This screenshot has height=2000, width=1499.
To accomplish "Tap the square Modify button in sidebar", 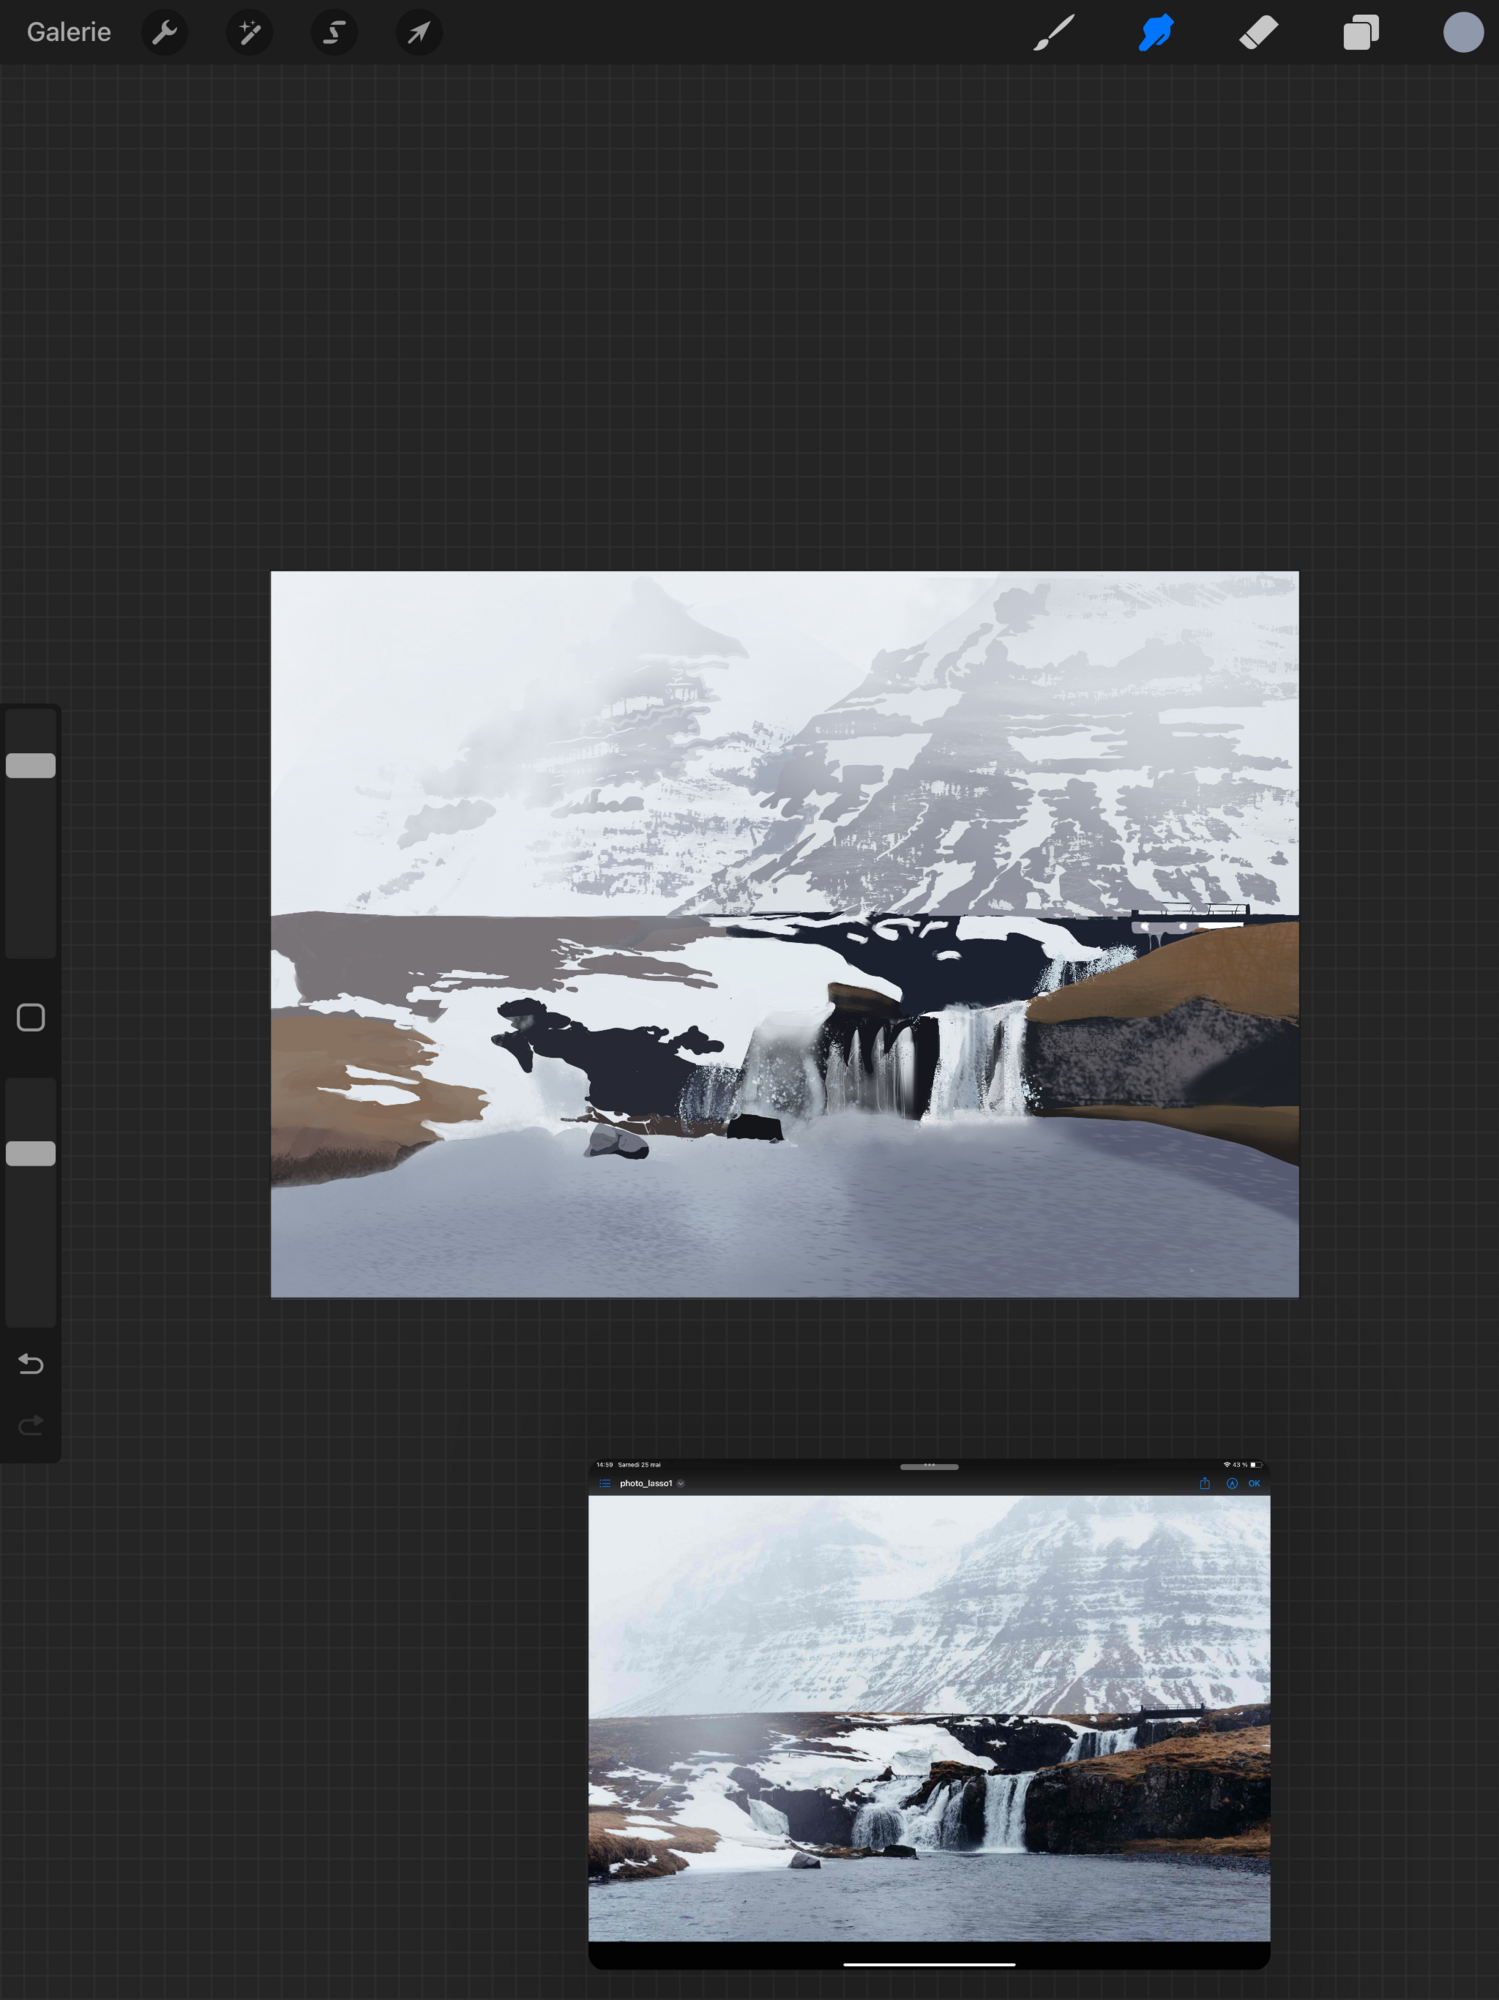I will point(31,1017).
